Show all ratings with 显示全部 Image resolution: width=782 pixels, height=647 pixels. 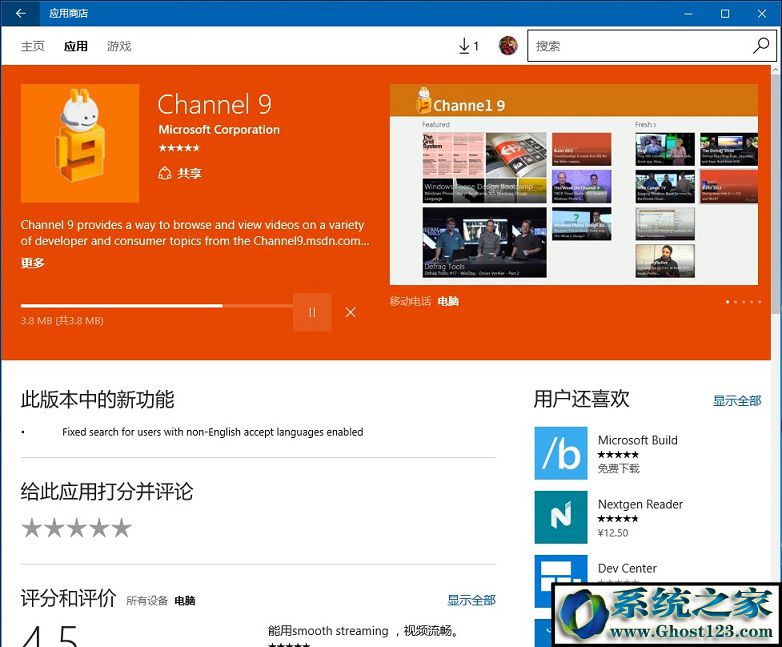point(471,600)
